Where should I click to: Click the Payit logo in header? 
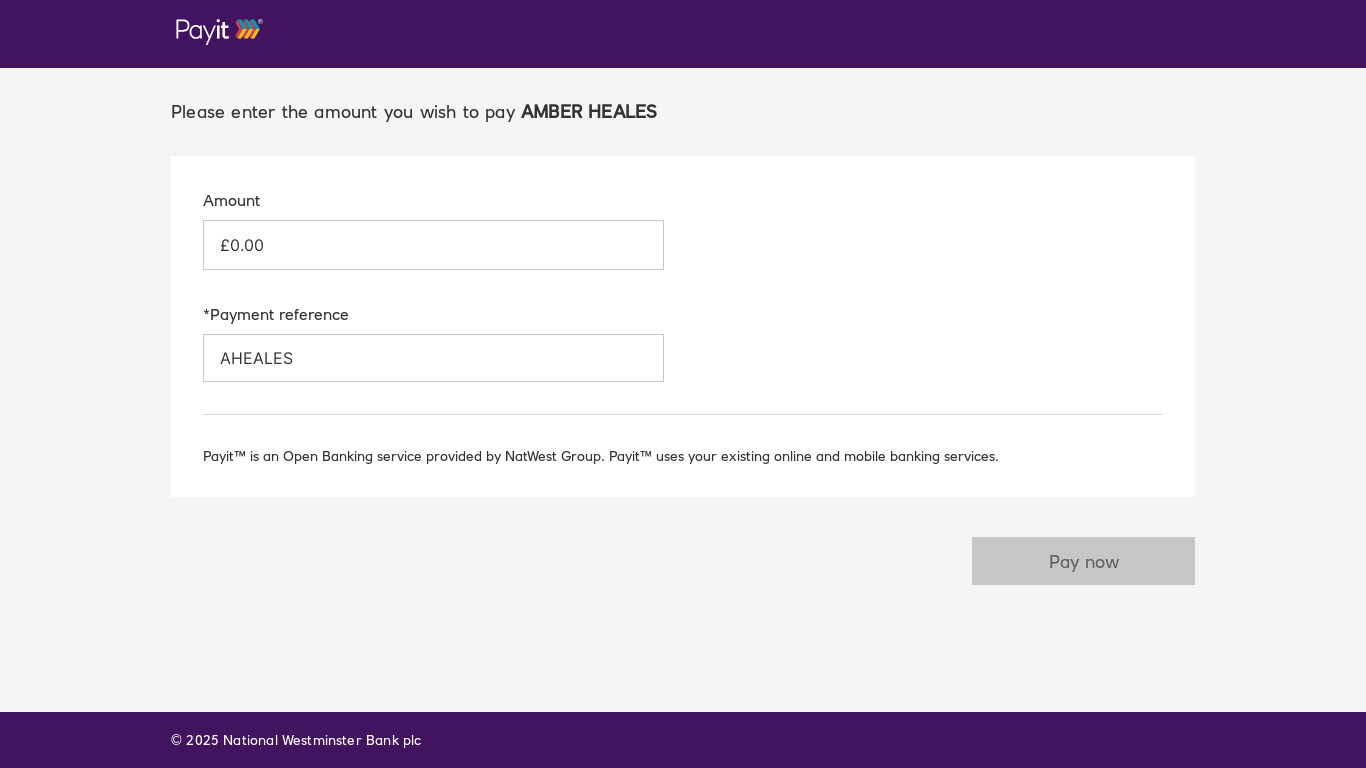(219, 31)
